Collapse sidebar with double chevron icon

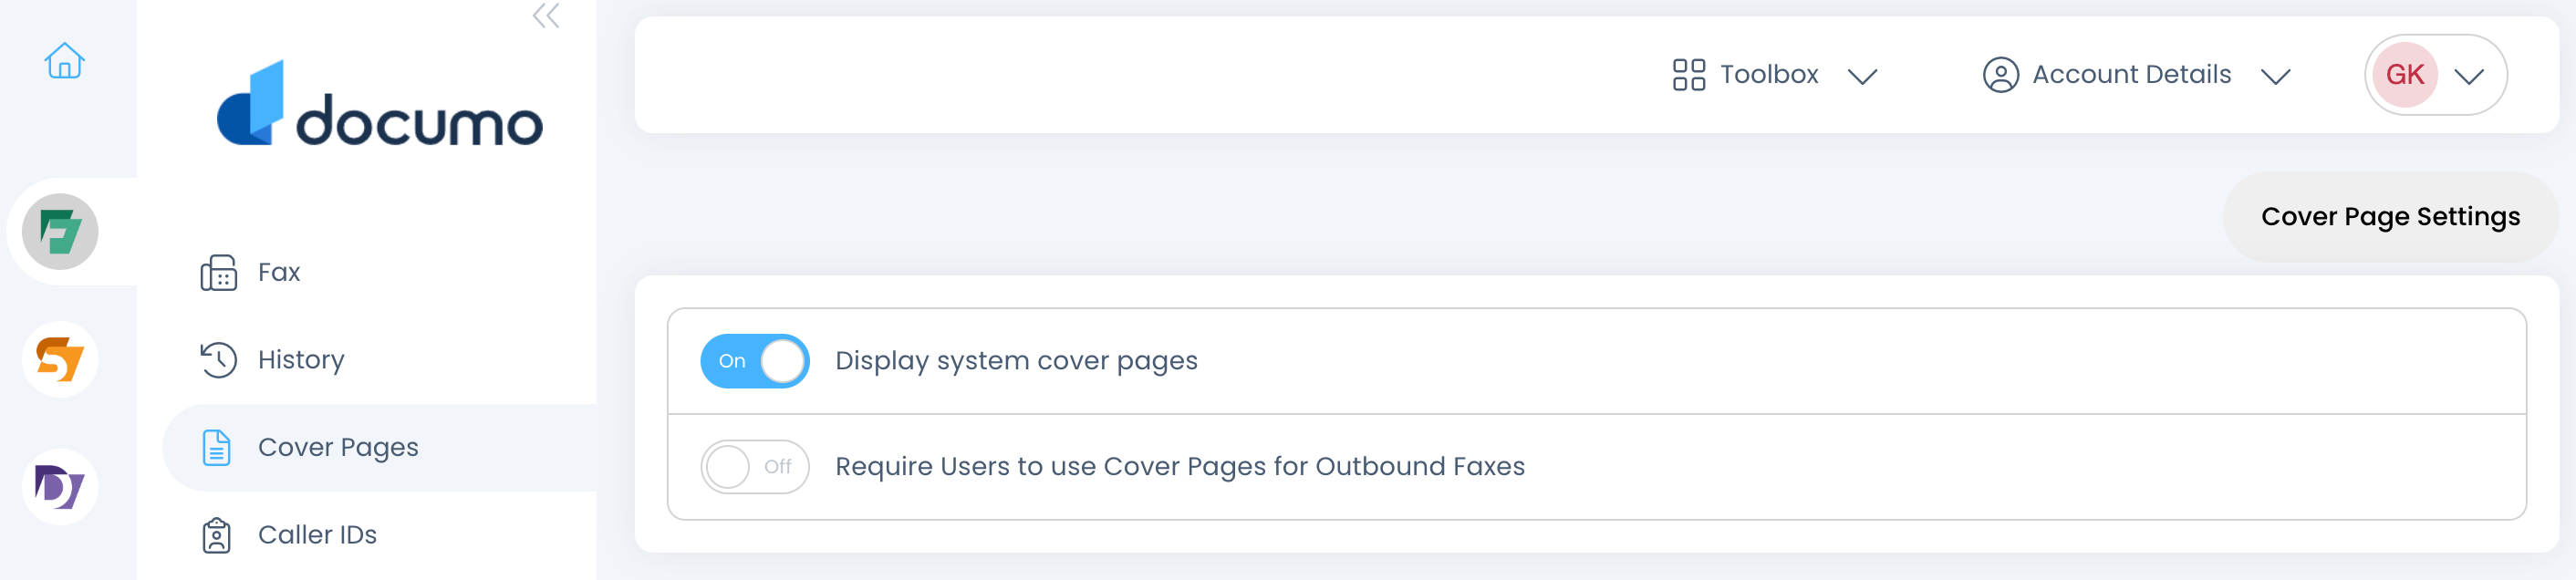(546, 16)
